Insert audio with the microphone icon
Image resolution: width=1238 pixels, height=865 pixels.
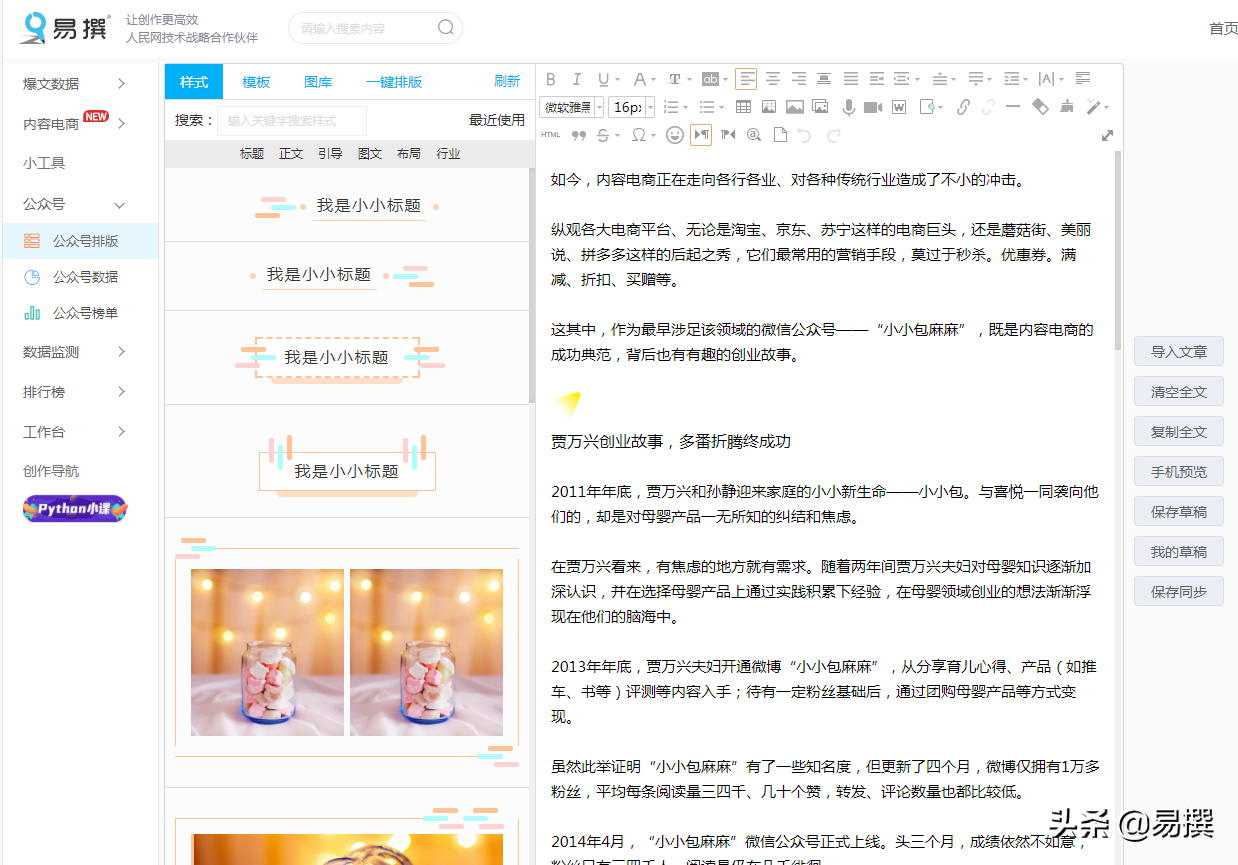[x=848, y=107]
